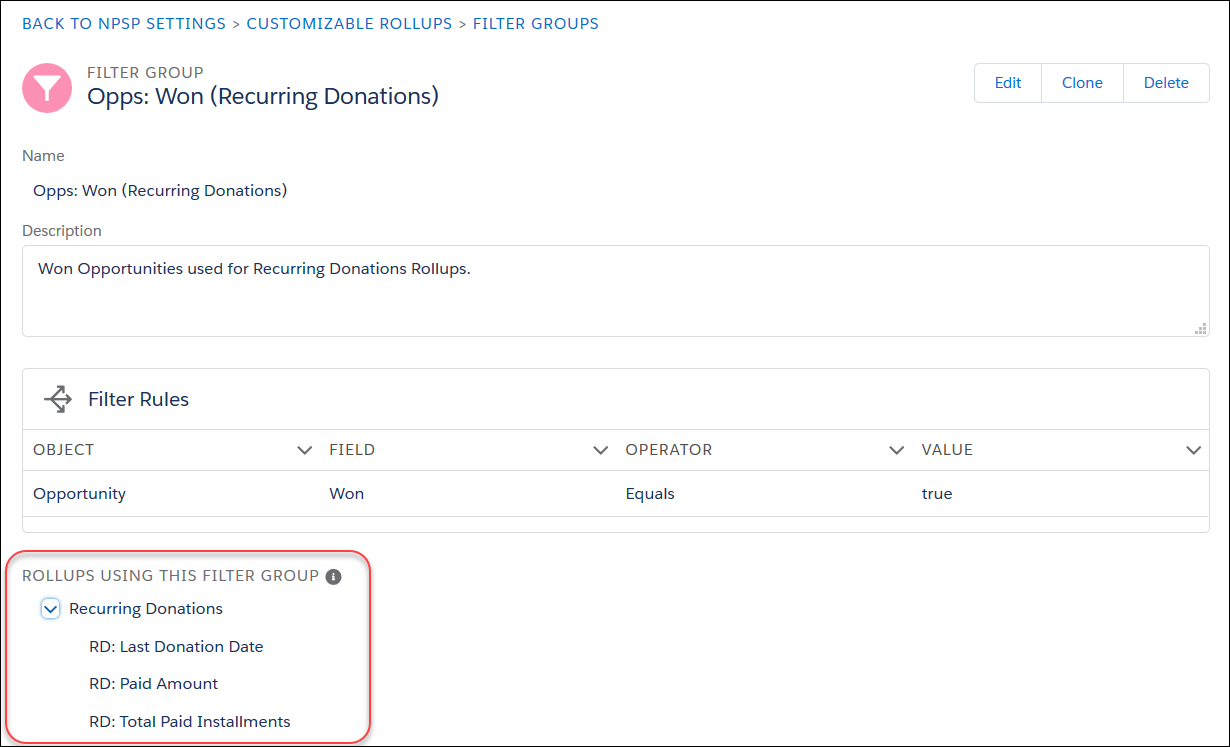Open the VALUE column dropdown
This screenshot has width=1230, height=747.
click(1193, 450)
